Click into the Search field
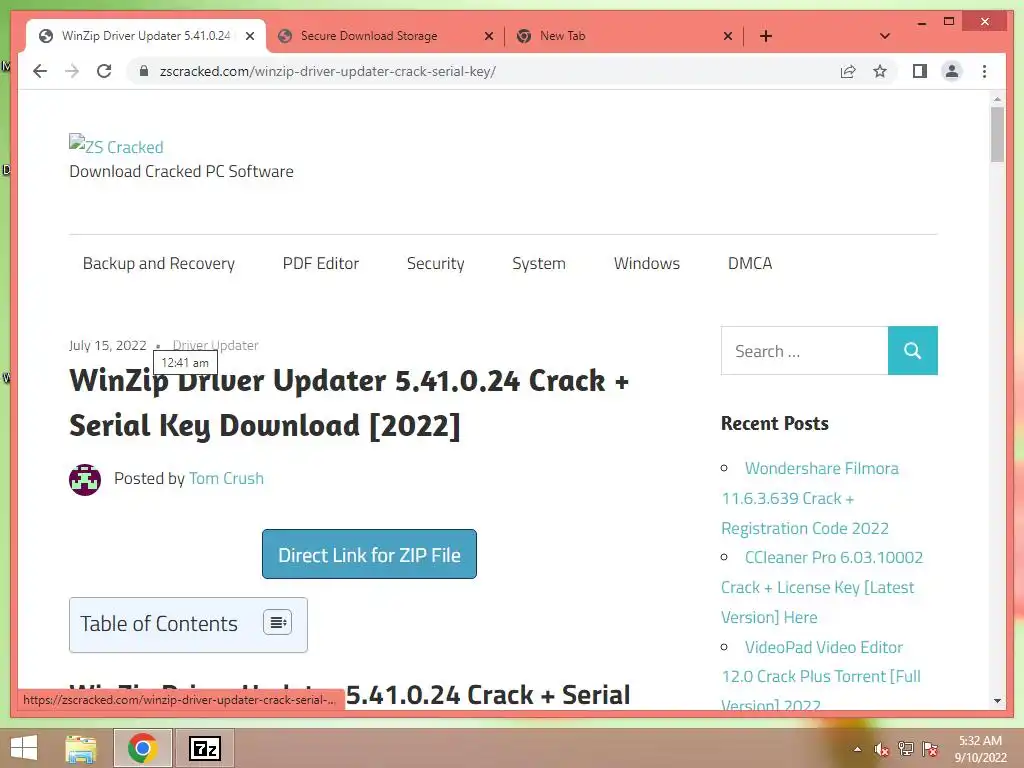Screen dimensions: 1024x768 [804, 351]
